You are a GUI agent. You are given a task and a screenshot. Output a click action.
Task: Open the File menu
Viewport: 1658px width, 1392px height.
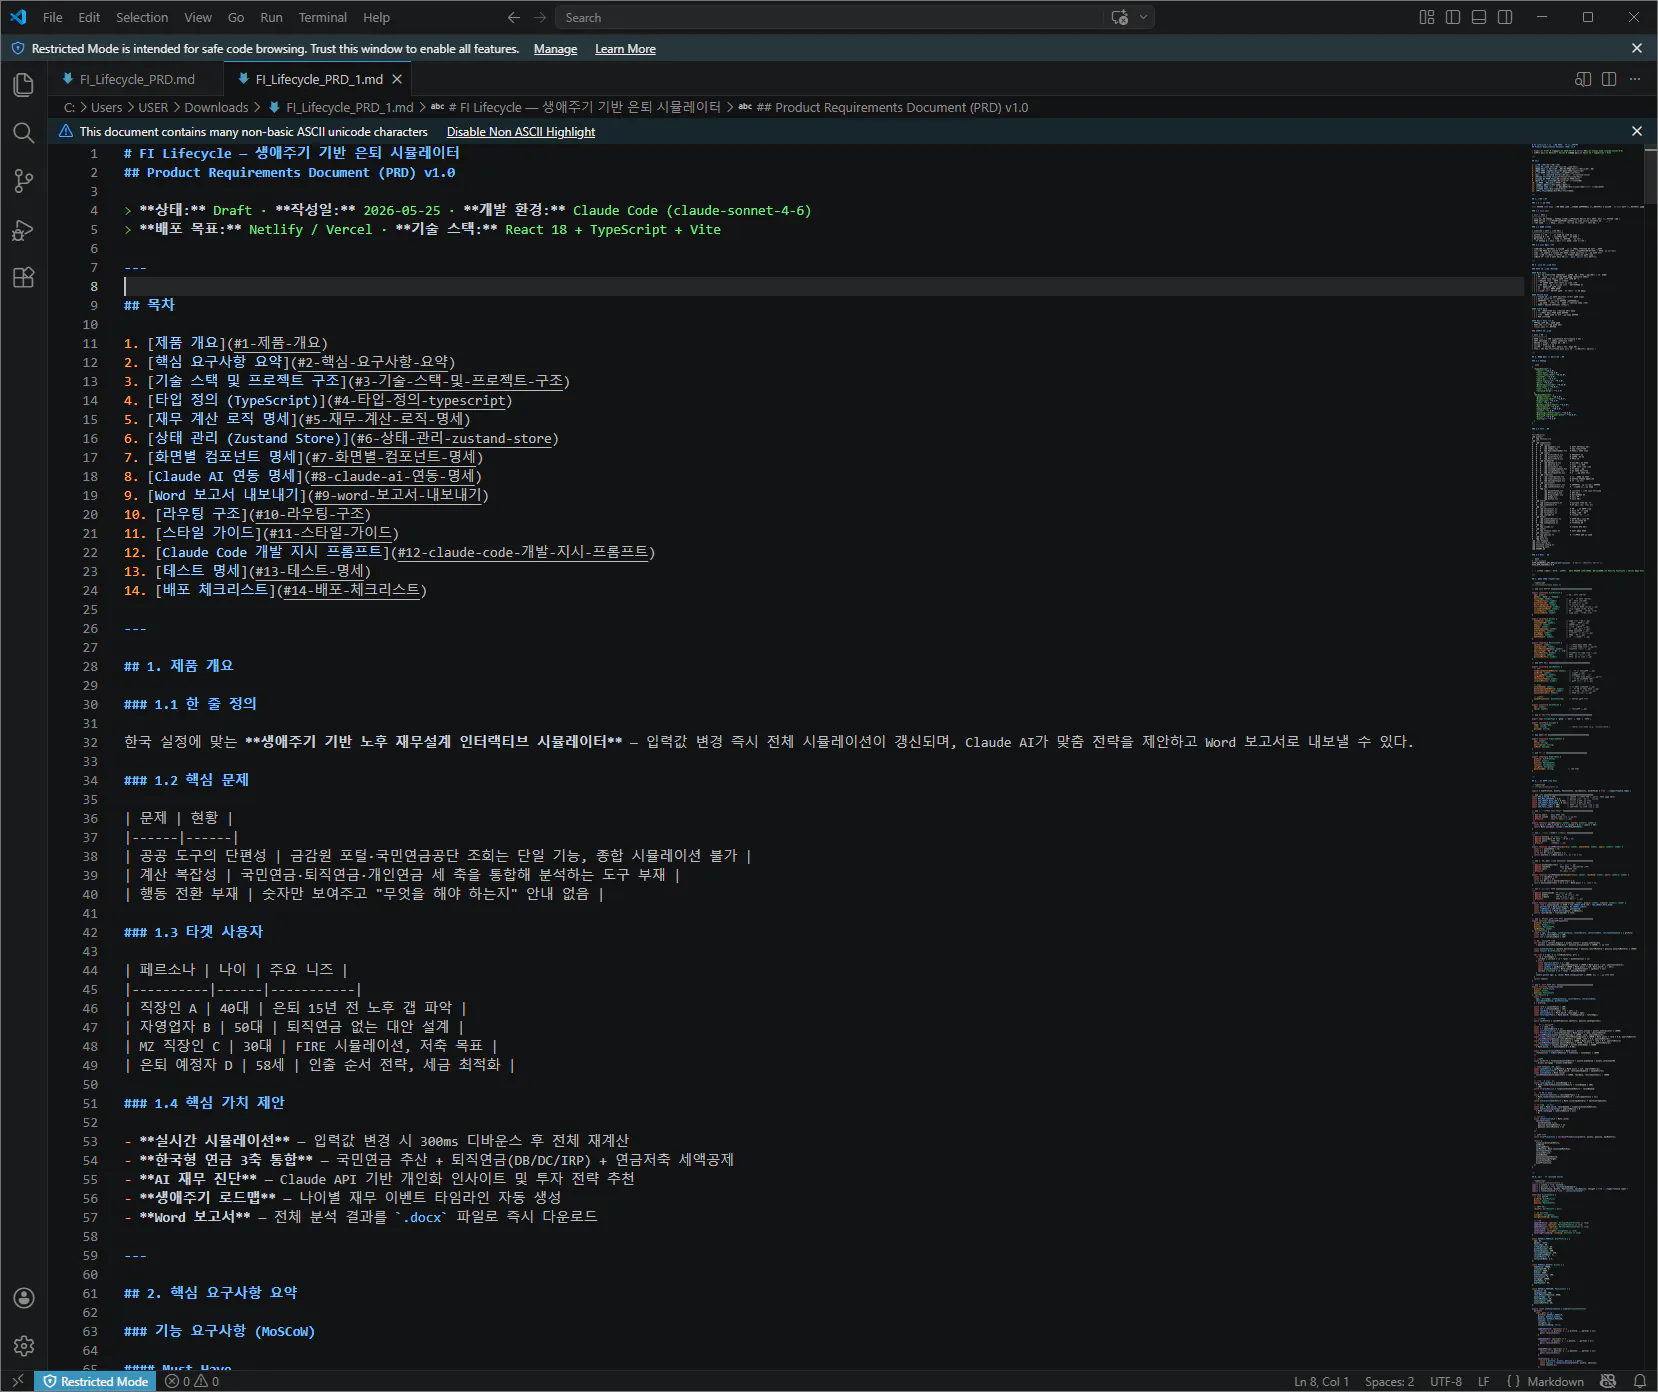point(53,17)
